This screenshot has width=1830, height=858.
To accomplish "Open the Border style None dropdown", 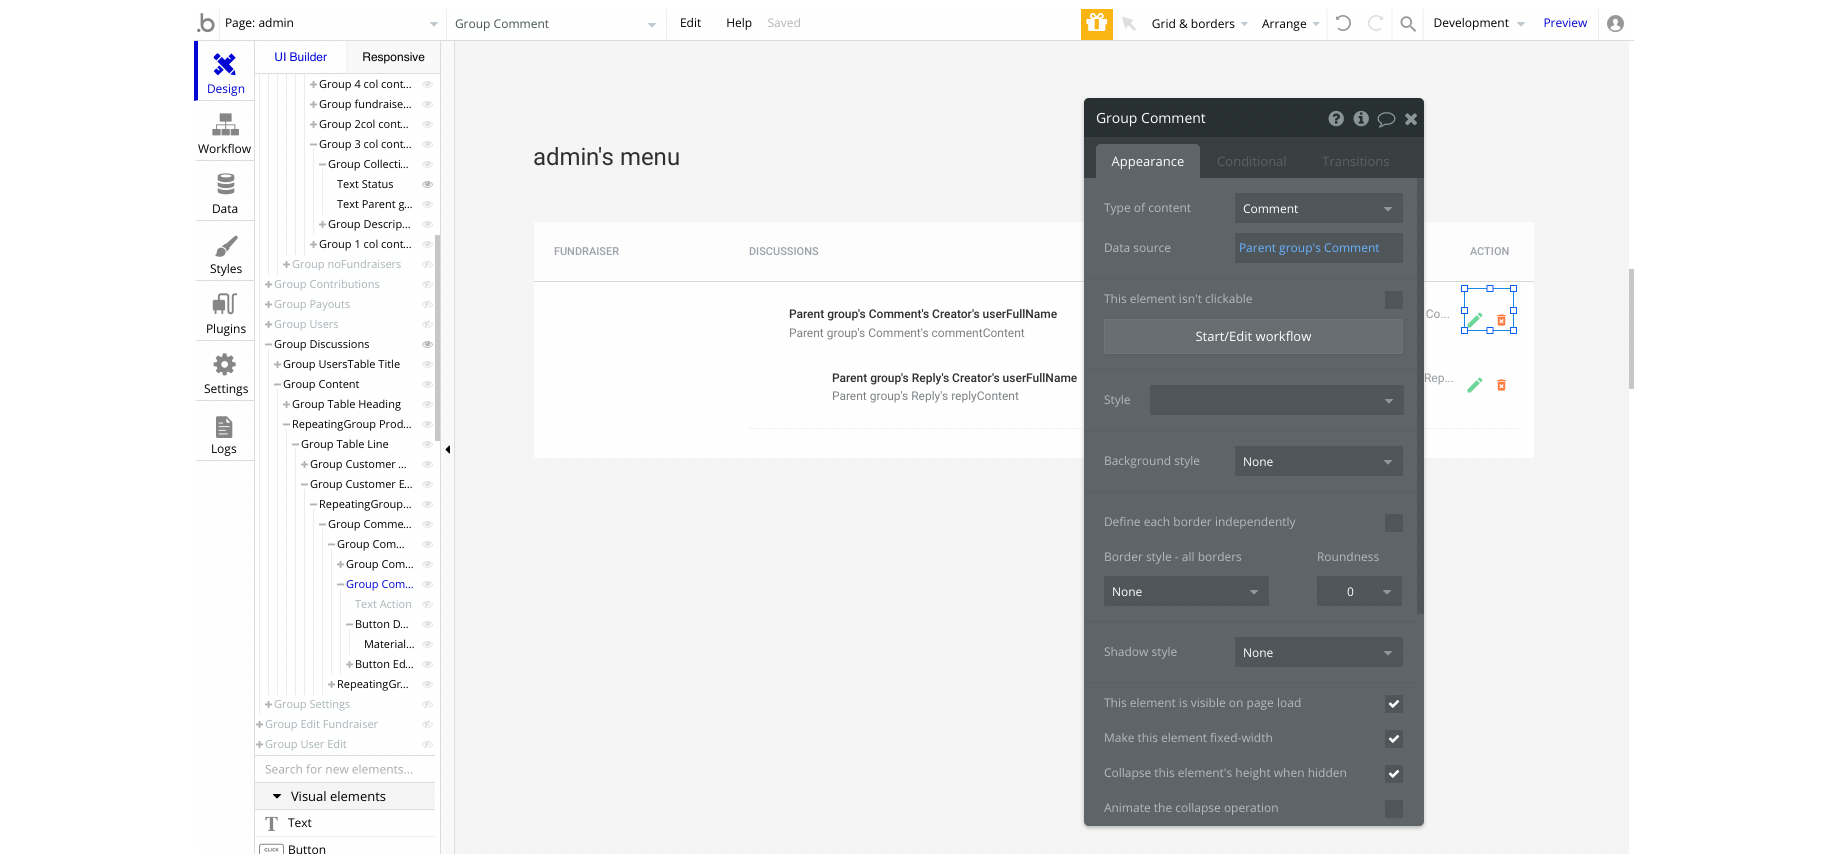I will tap(1186, 591).
